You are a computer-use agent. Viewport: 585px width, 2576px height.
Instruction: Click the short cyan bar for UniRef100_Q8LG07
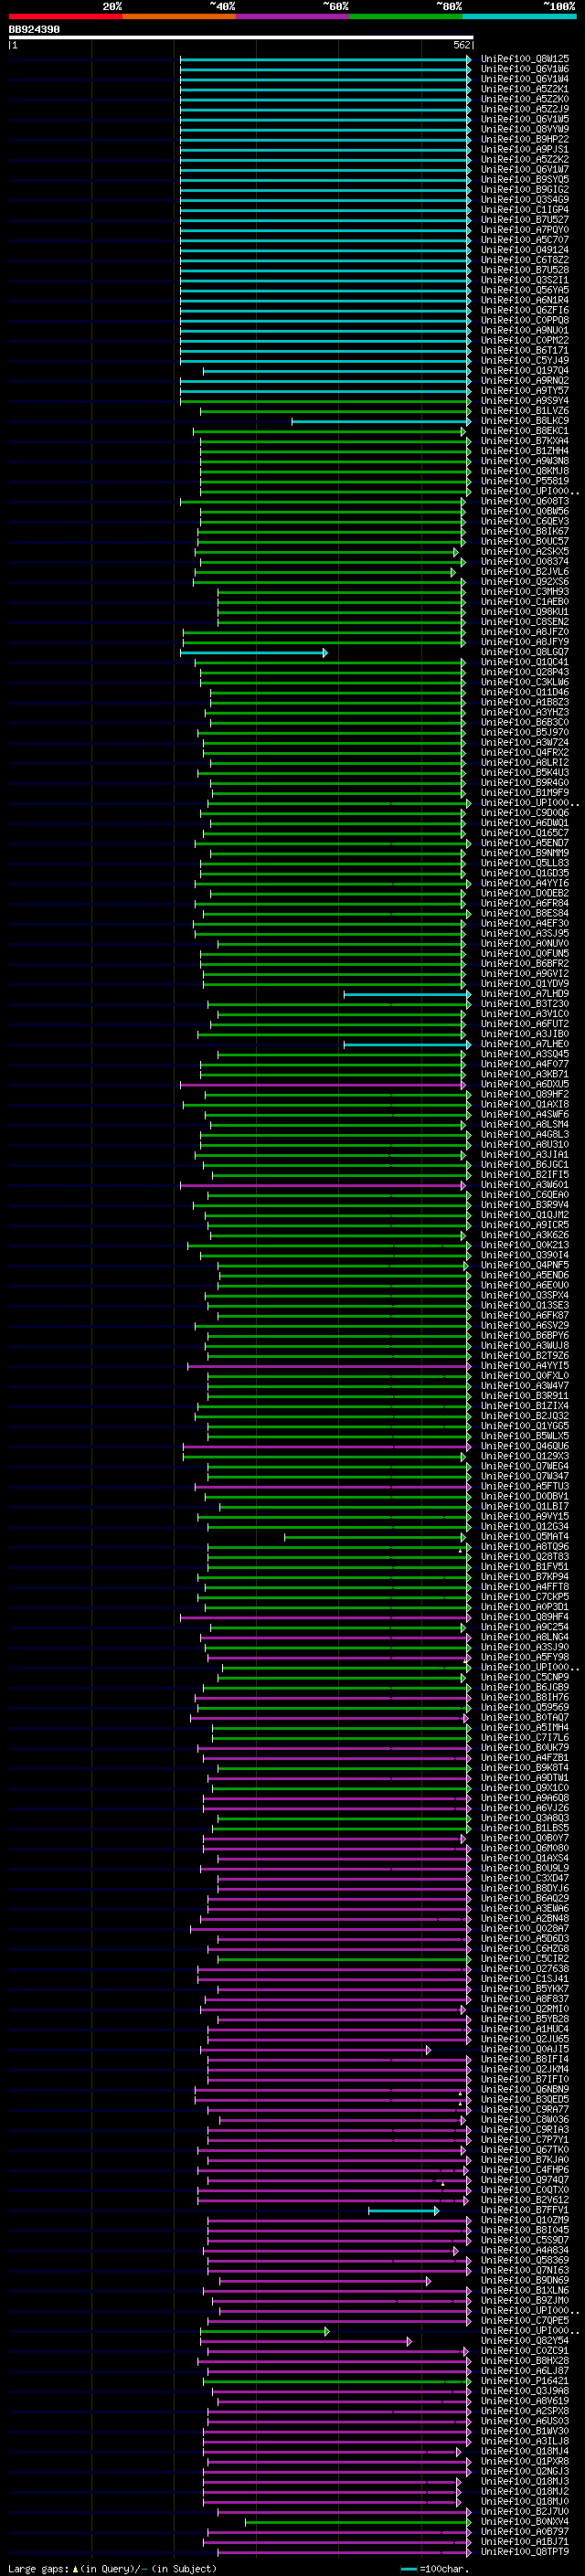coord(254,652)
